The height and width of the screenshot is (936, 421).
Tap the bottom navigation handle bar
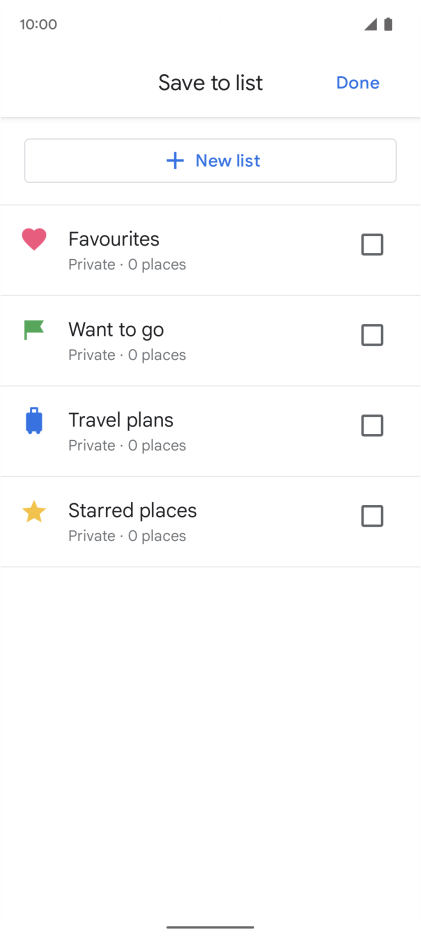(210, 927)
